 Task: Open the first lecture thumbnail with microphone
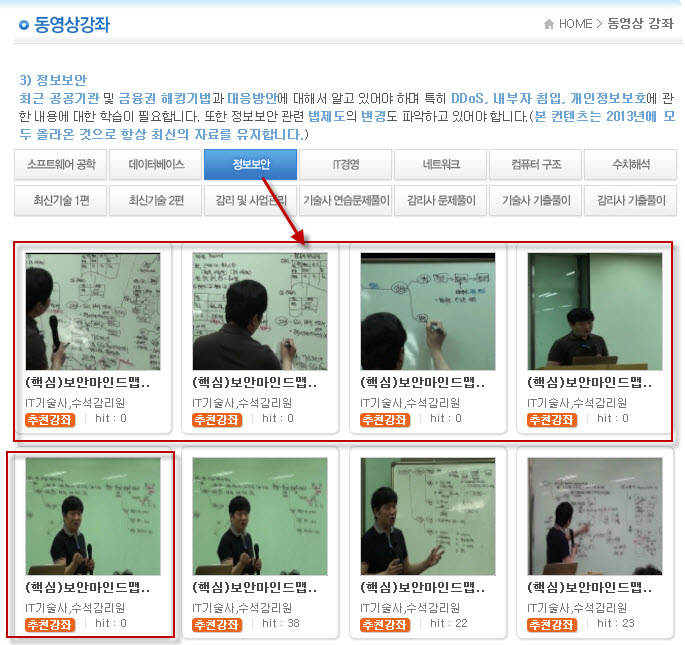93,312
